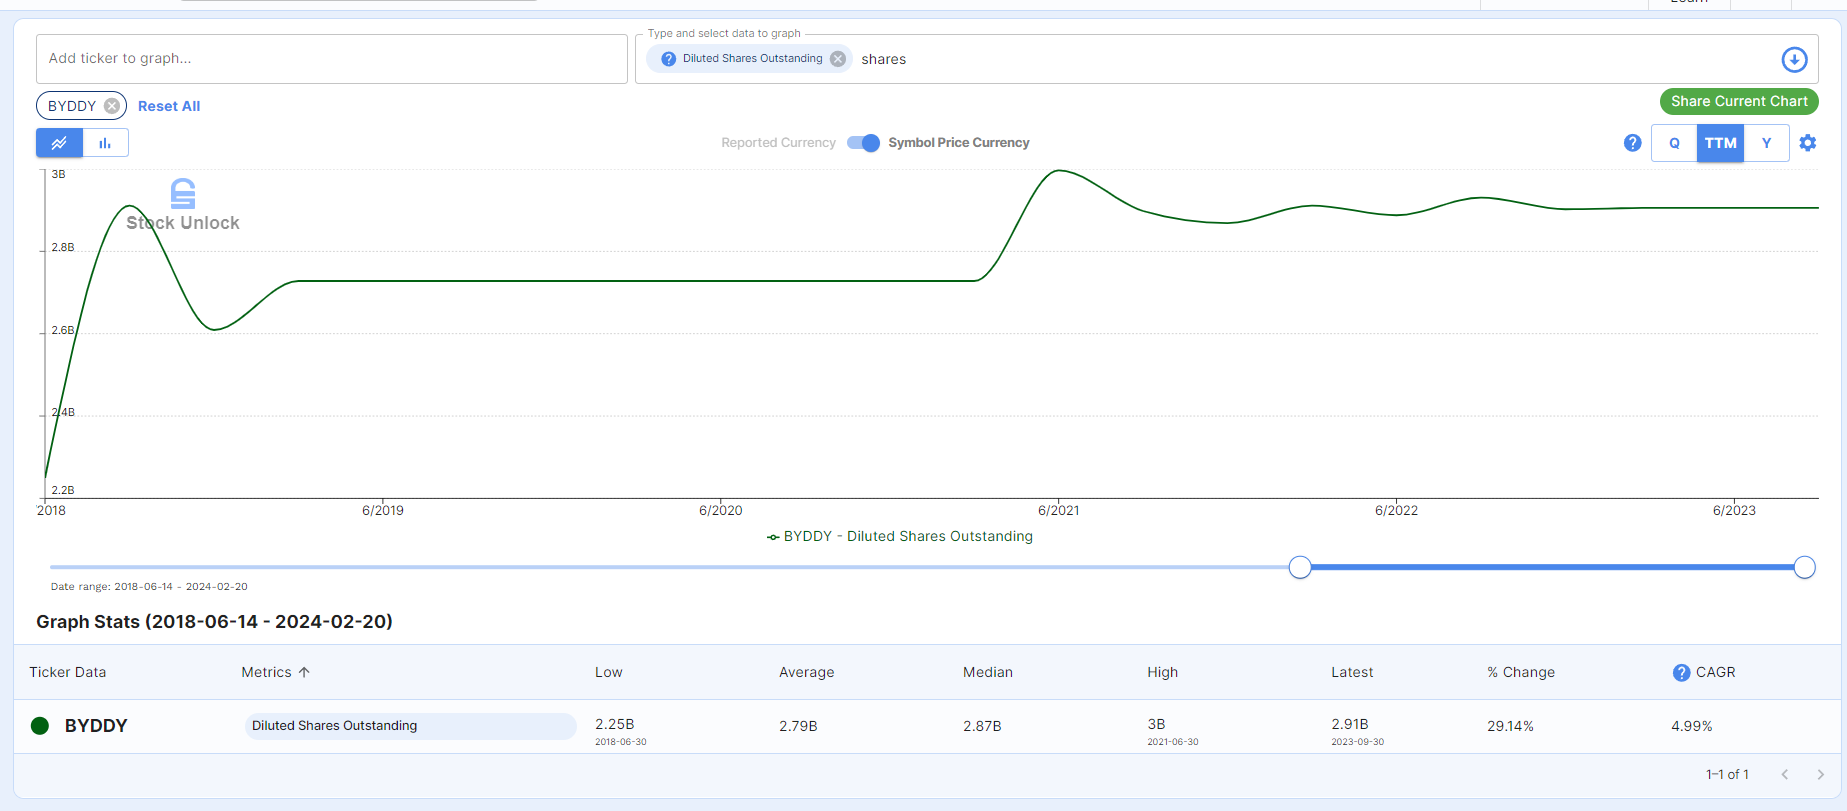Click the Latest column header

click(x=1352, y=672)
